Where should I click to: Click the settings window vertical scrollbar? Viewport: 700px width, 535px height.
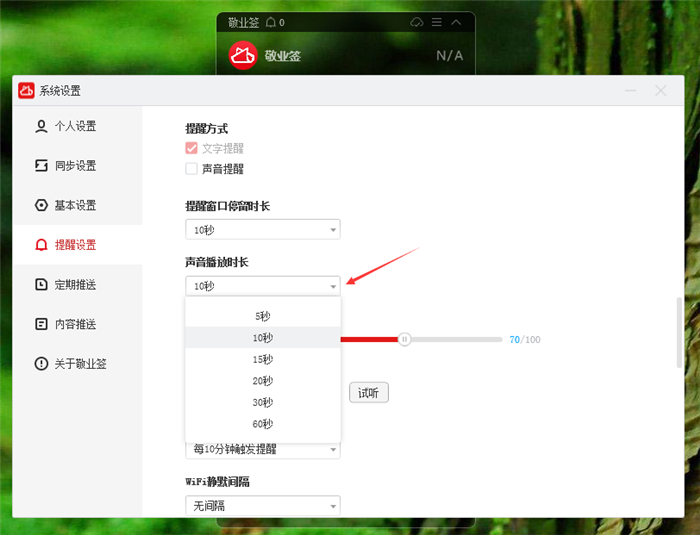(679, 332)
